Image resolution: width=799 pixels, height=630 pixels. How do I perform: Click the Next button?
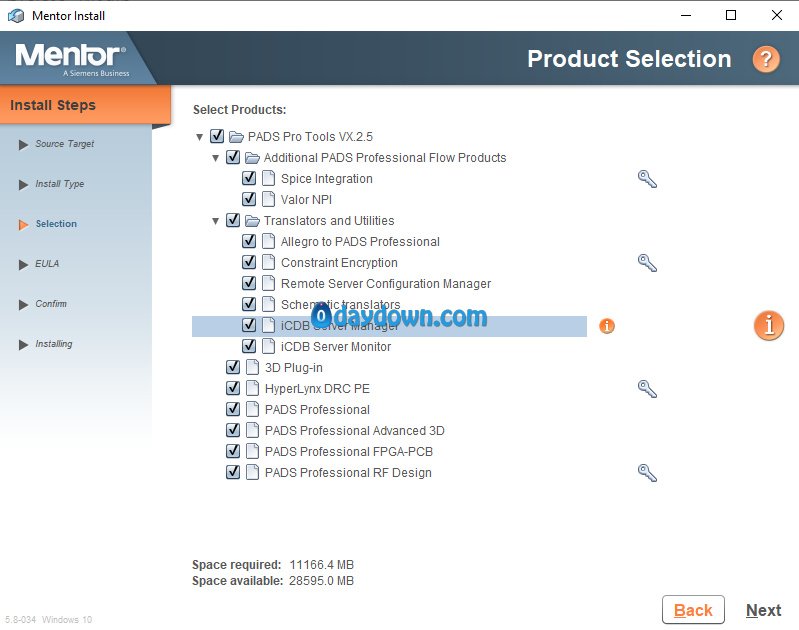(763, 610)
